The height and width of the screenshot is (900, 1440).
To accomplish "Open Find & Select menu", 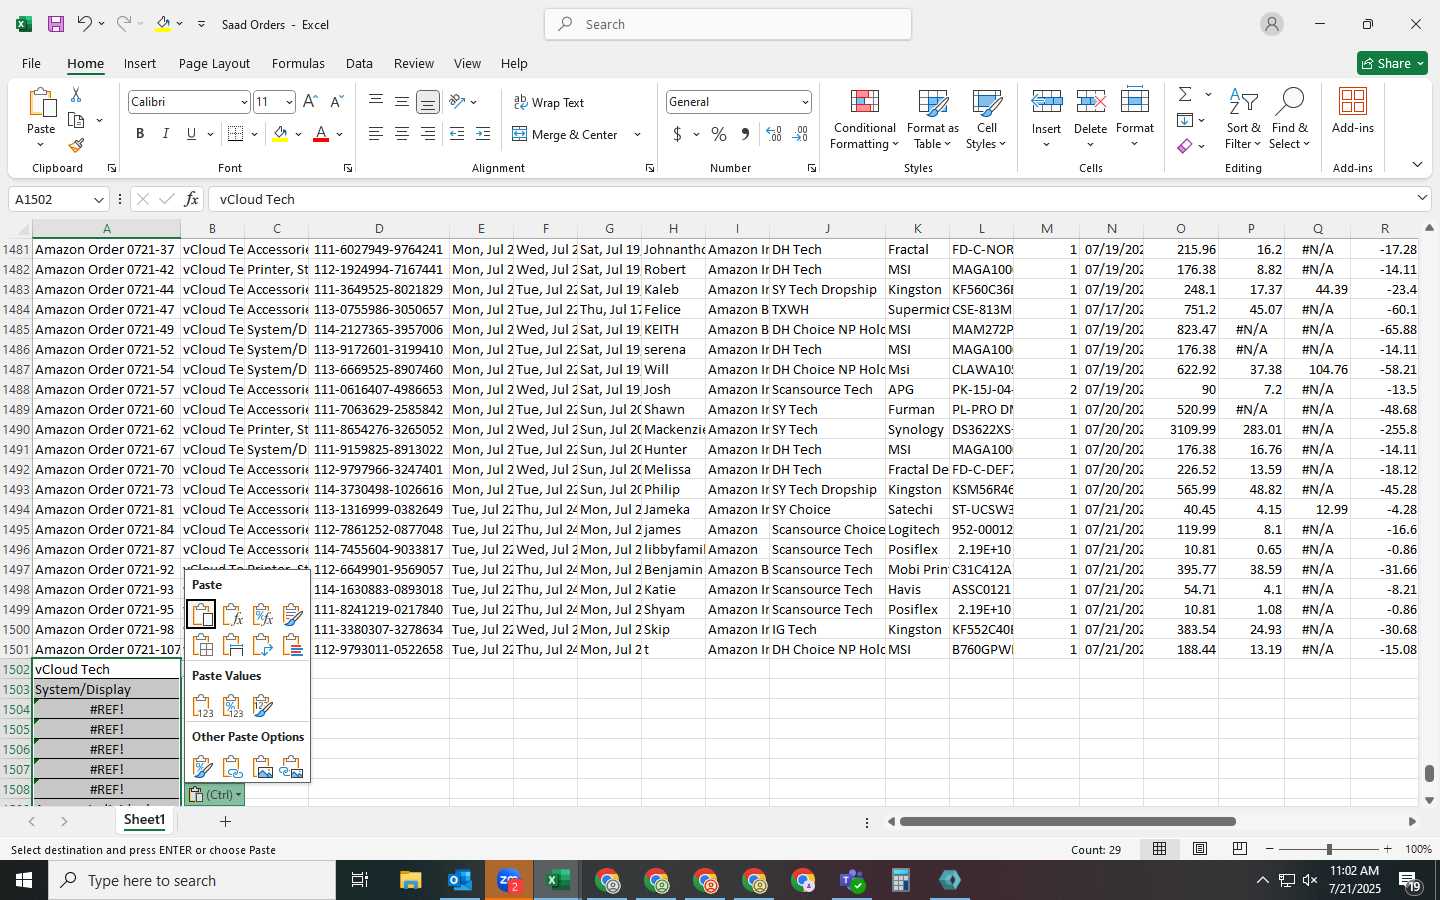I will pyautogui.click(x=1290, y=120).
